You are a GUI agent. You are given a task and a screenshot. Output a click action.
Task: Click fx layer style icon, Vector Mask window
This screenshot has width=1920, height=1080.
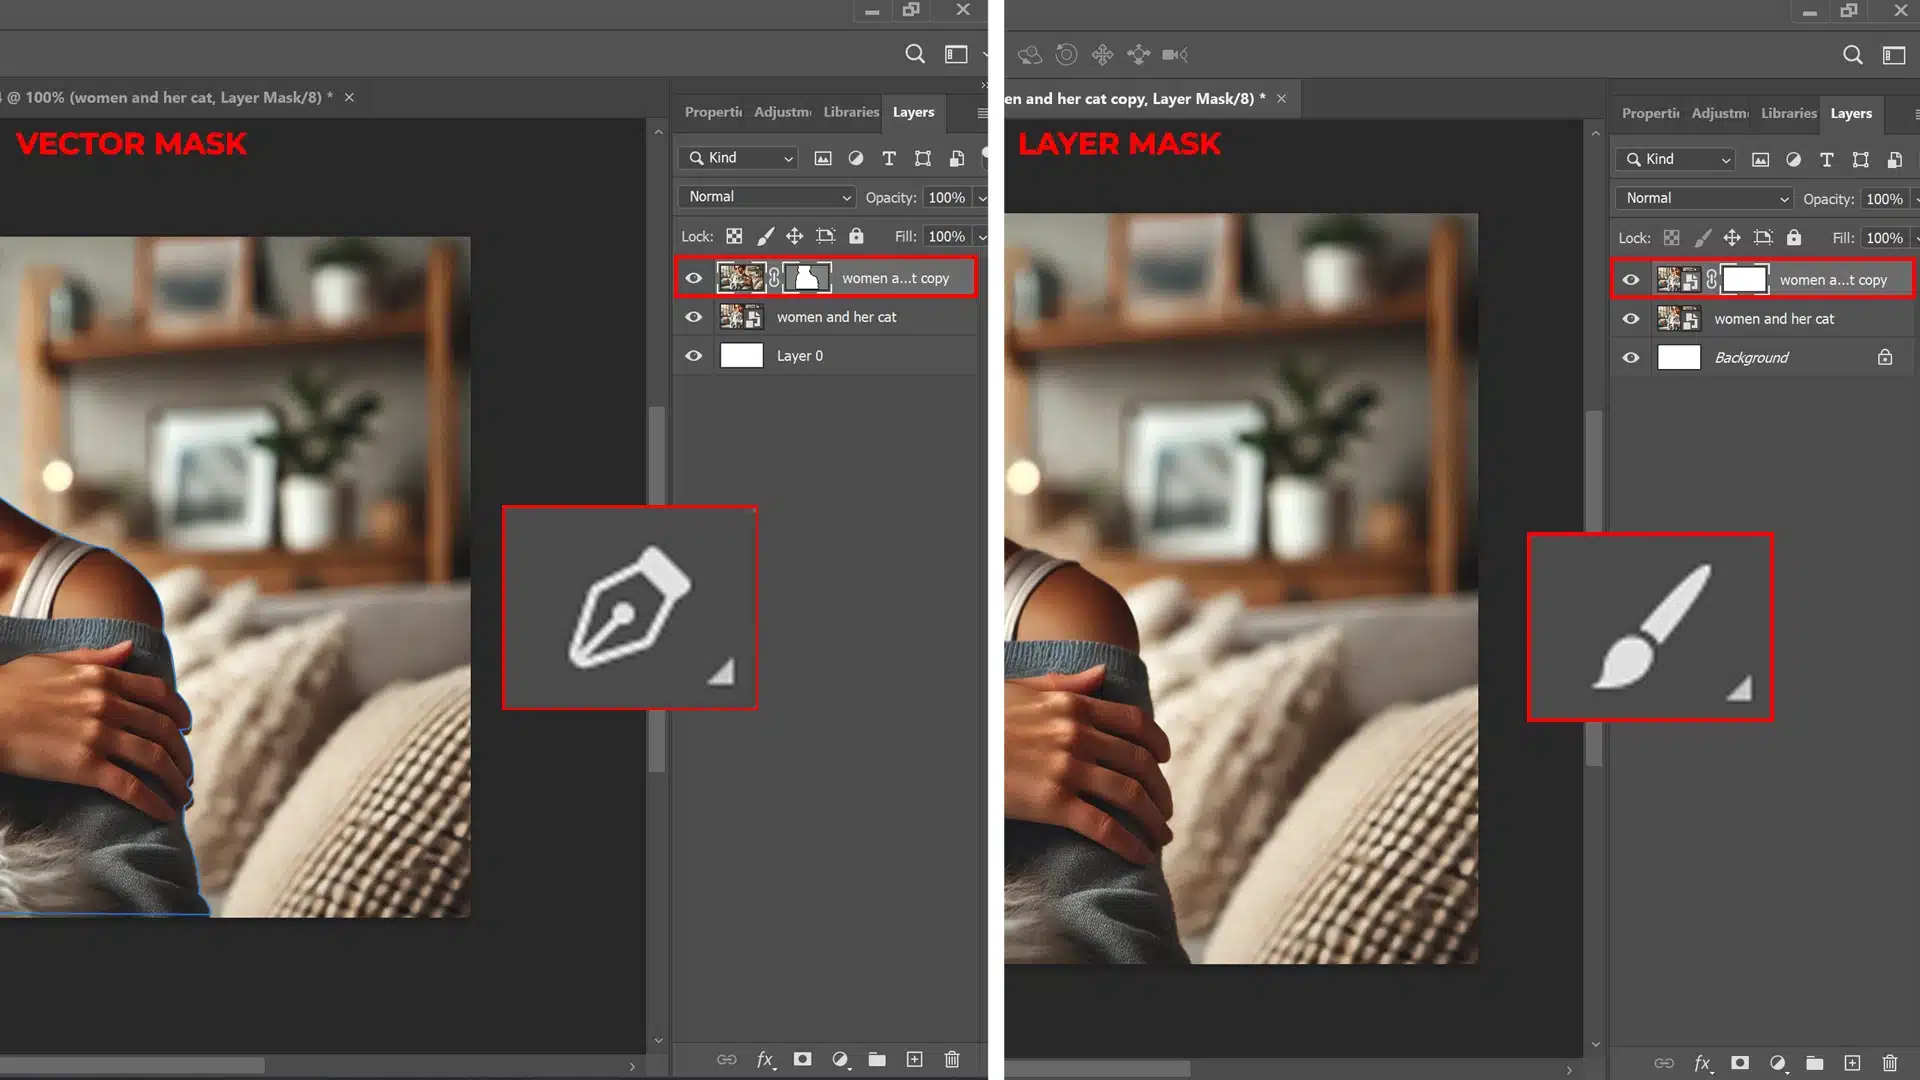[x=765, y=1059]
